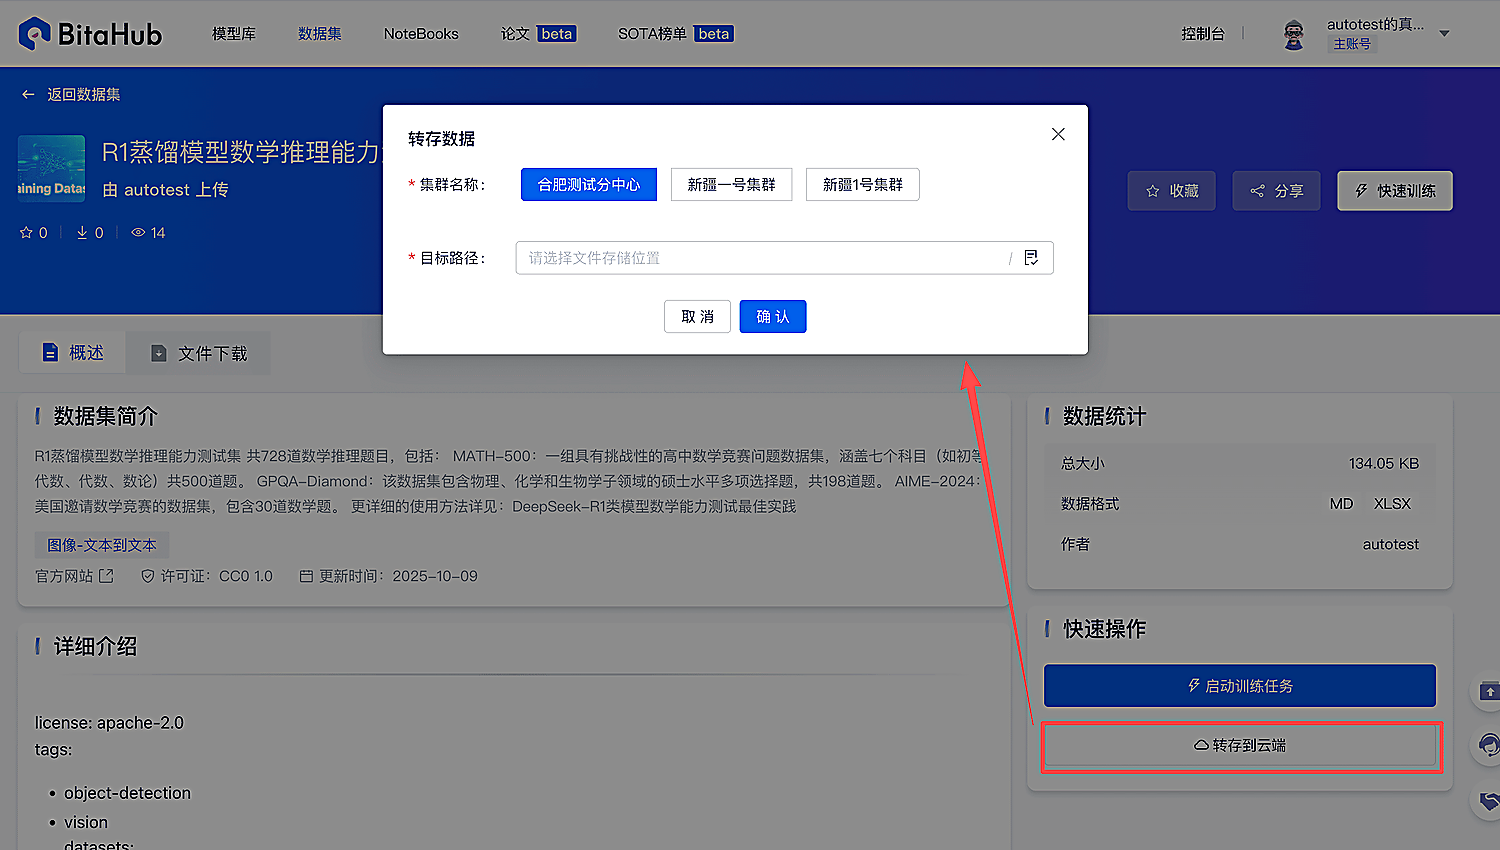Expand the account dropdown arrow
Image resolution: width=1500 pixels, height=850 pixels.
pos(1444,34)
